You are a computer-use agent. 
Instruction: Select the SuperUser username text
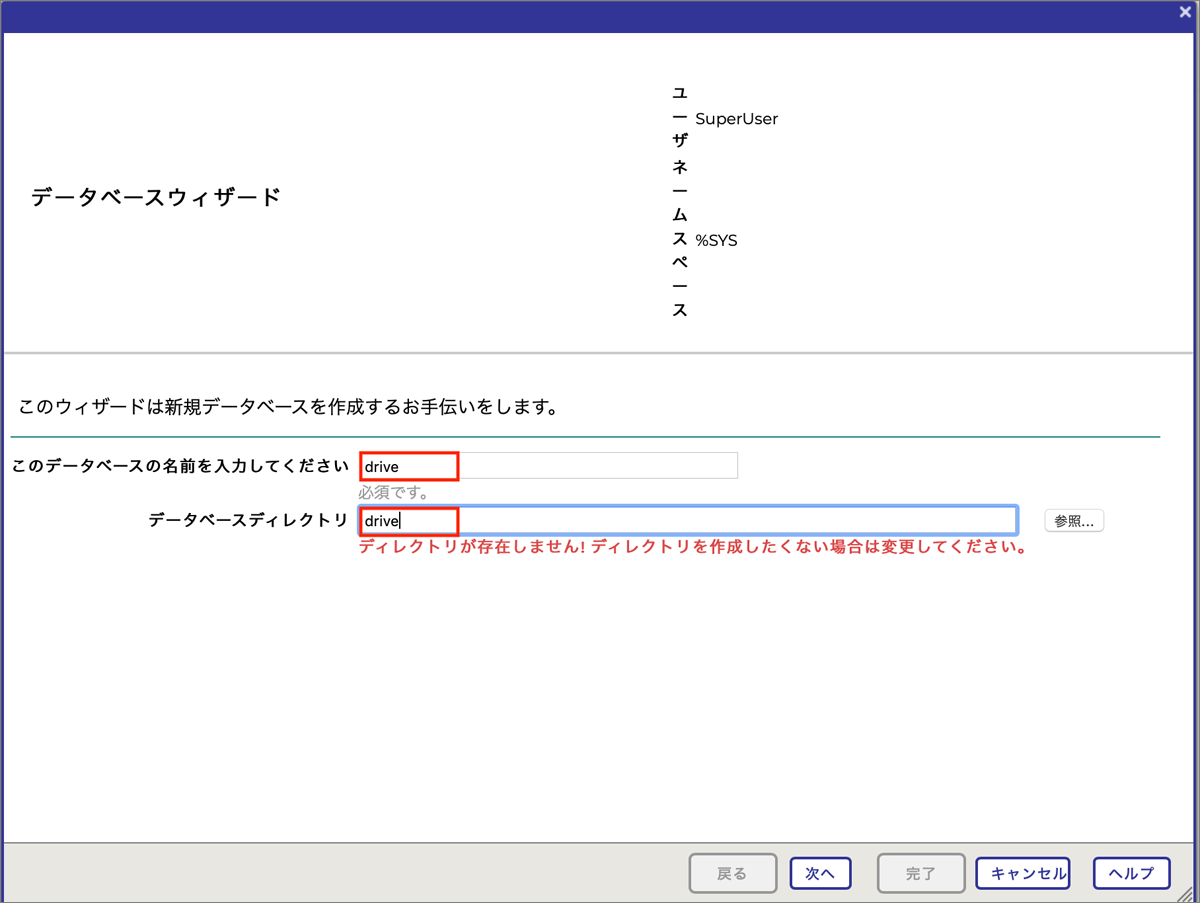point(737,119)
